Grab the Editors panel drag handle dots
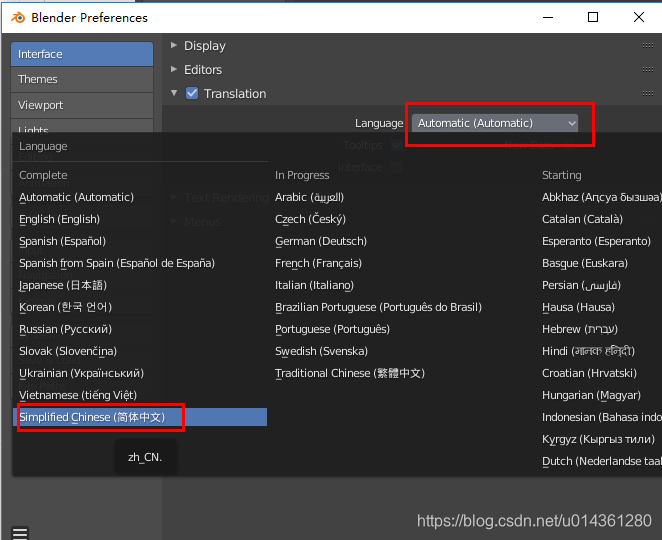 click(x=648, y=70)
